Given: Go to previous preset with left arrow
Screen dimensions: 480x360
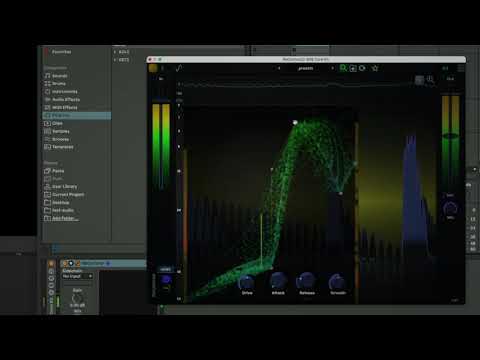Looking at the screenshot, I should point(279,68).
